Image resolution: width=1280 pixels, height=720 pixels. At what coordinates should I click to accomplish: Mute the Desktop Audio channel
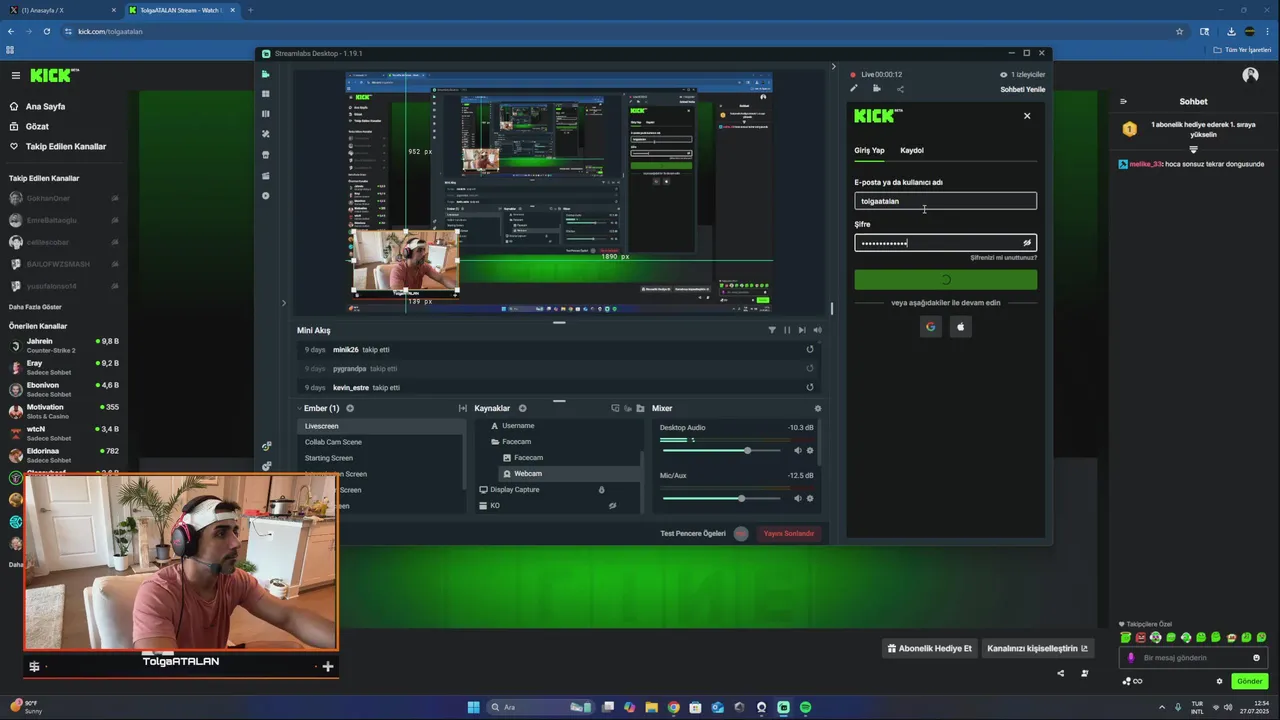coord(798,450)
